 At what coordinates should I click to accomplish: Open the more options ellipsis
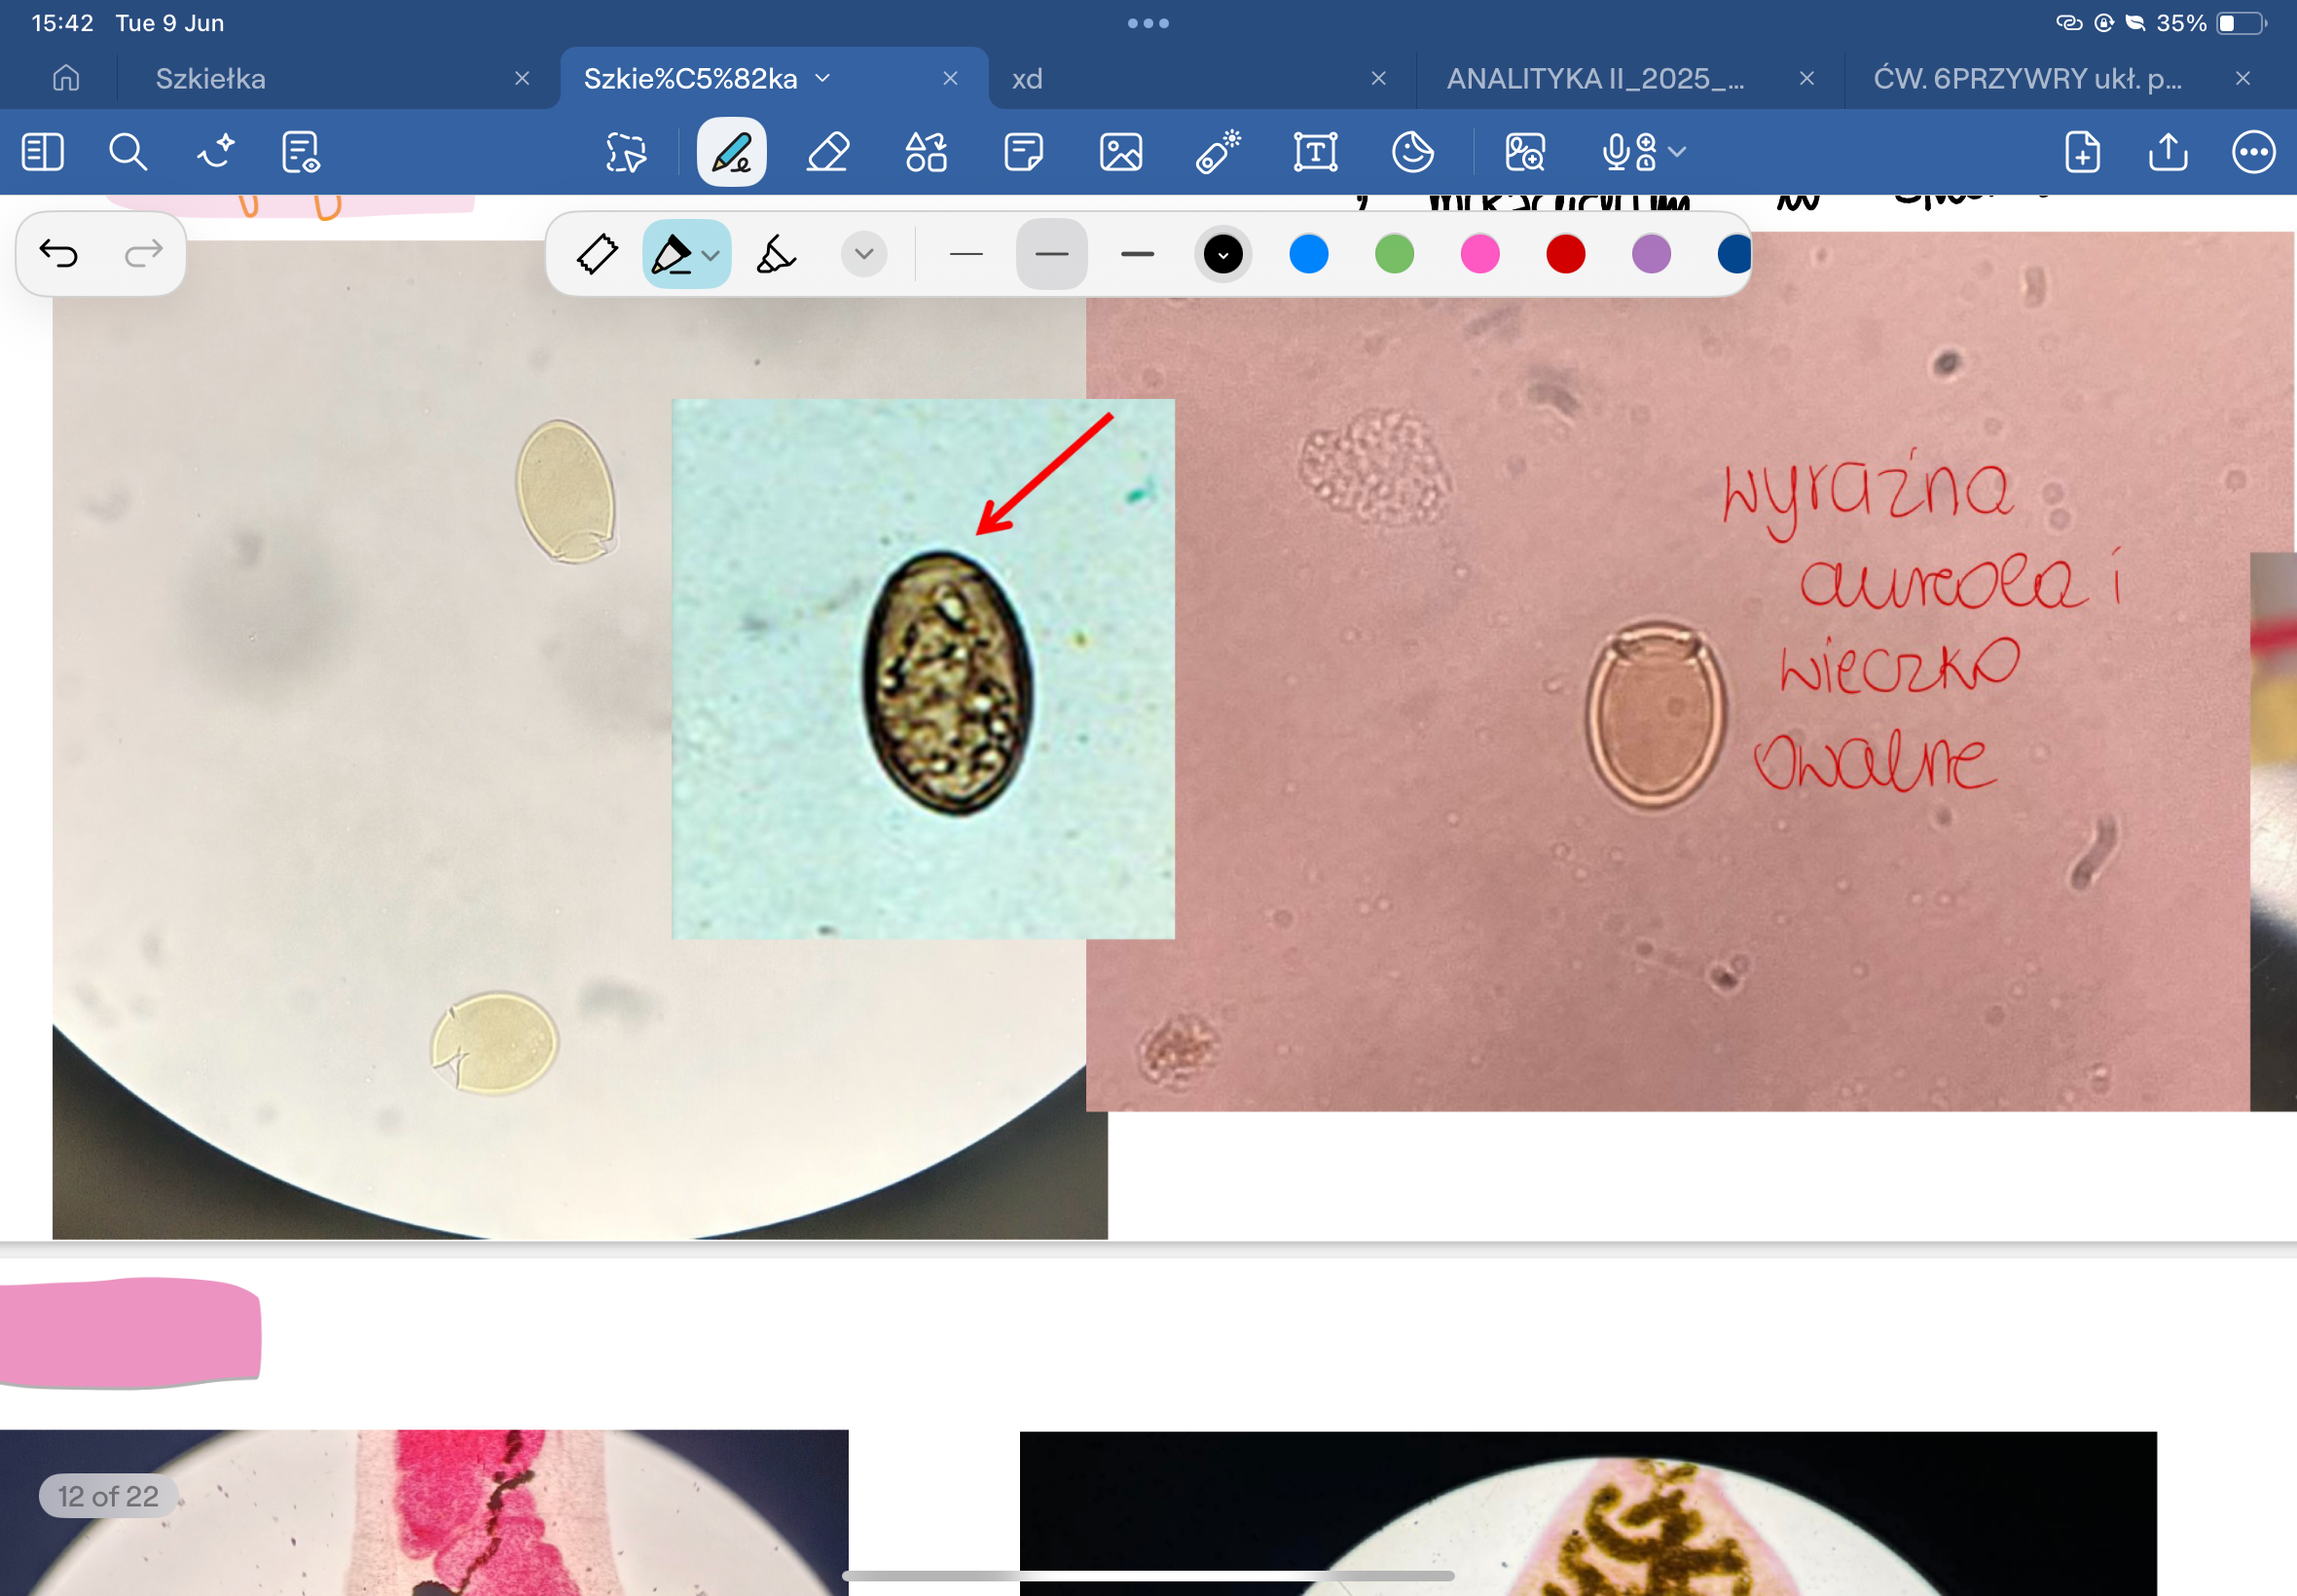(x=2254, y=152)
